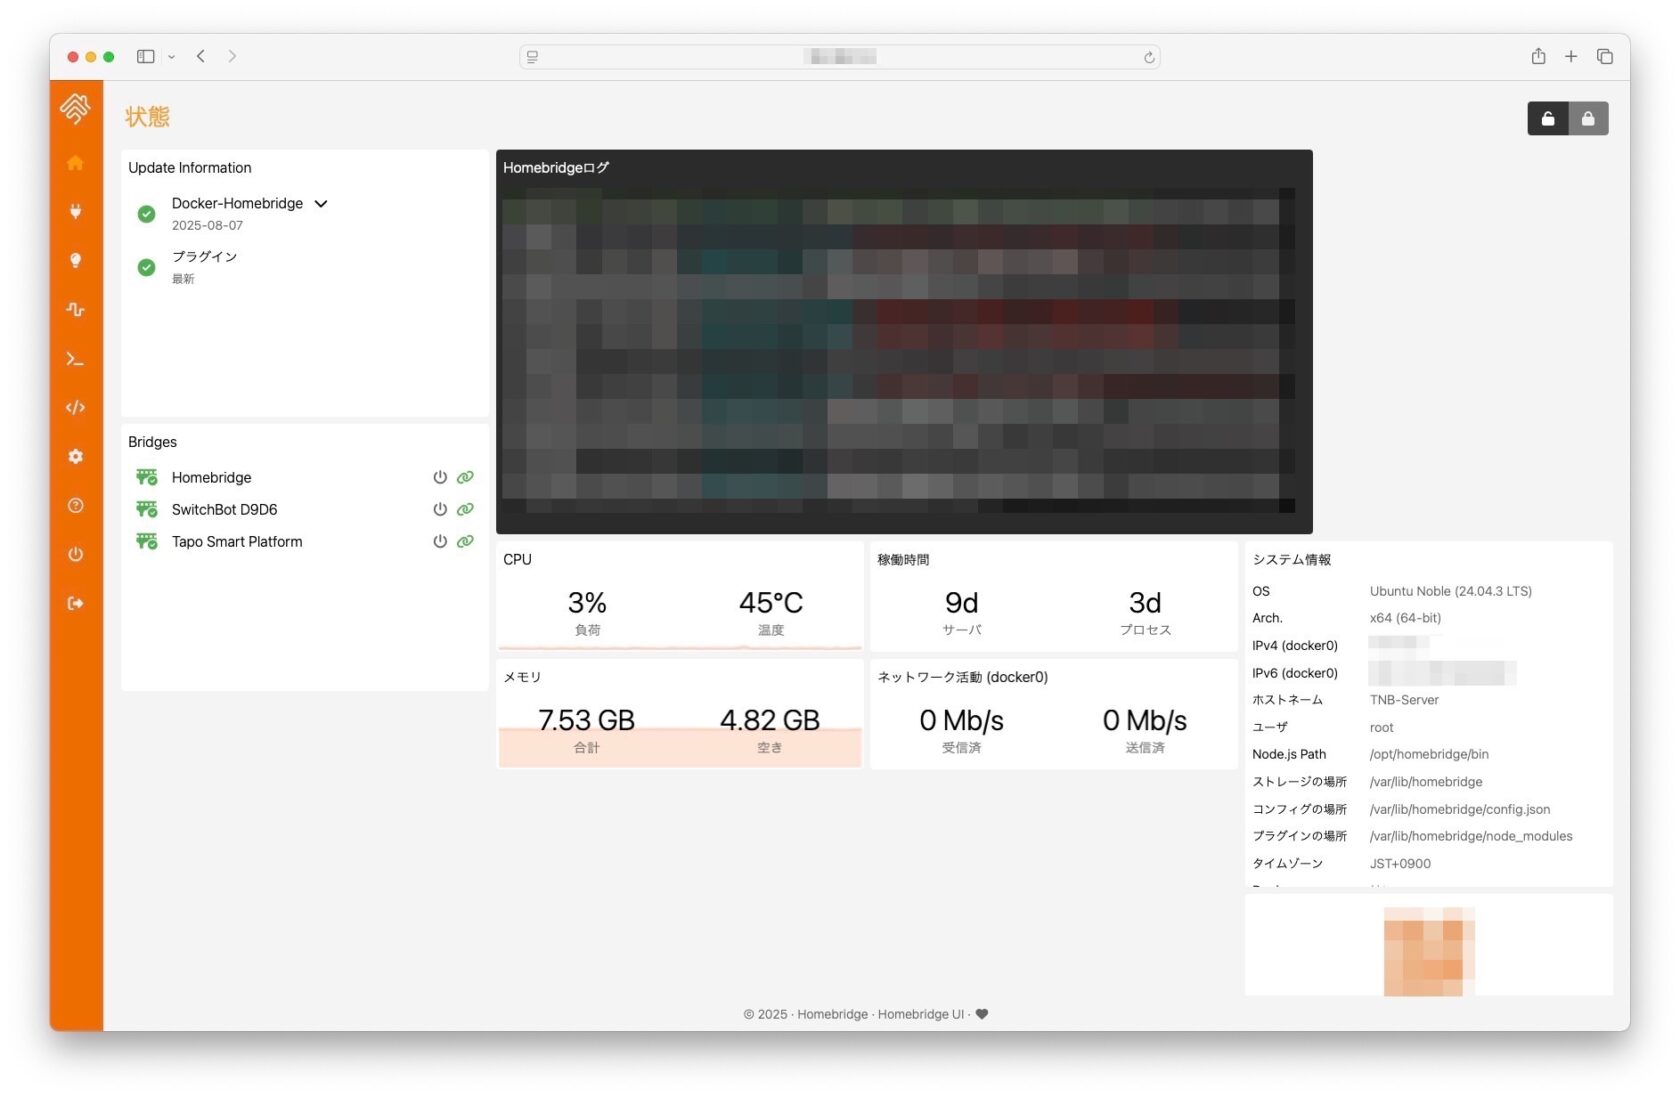Click the /opt/homebridge/bin path value
This screenshot has width=1680, height=1097.
(1429, 755)
